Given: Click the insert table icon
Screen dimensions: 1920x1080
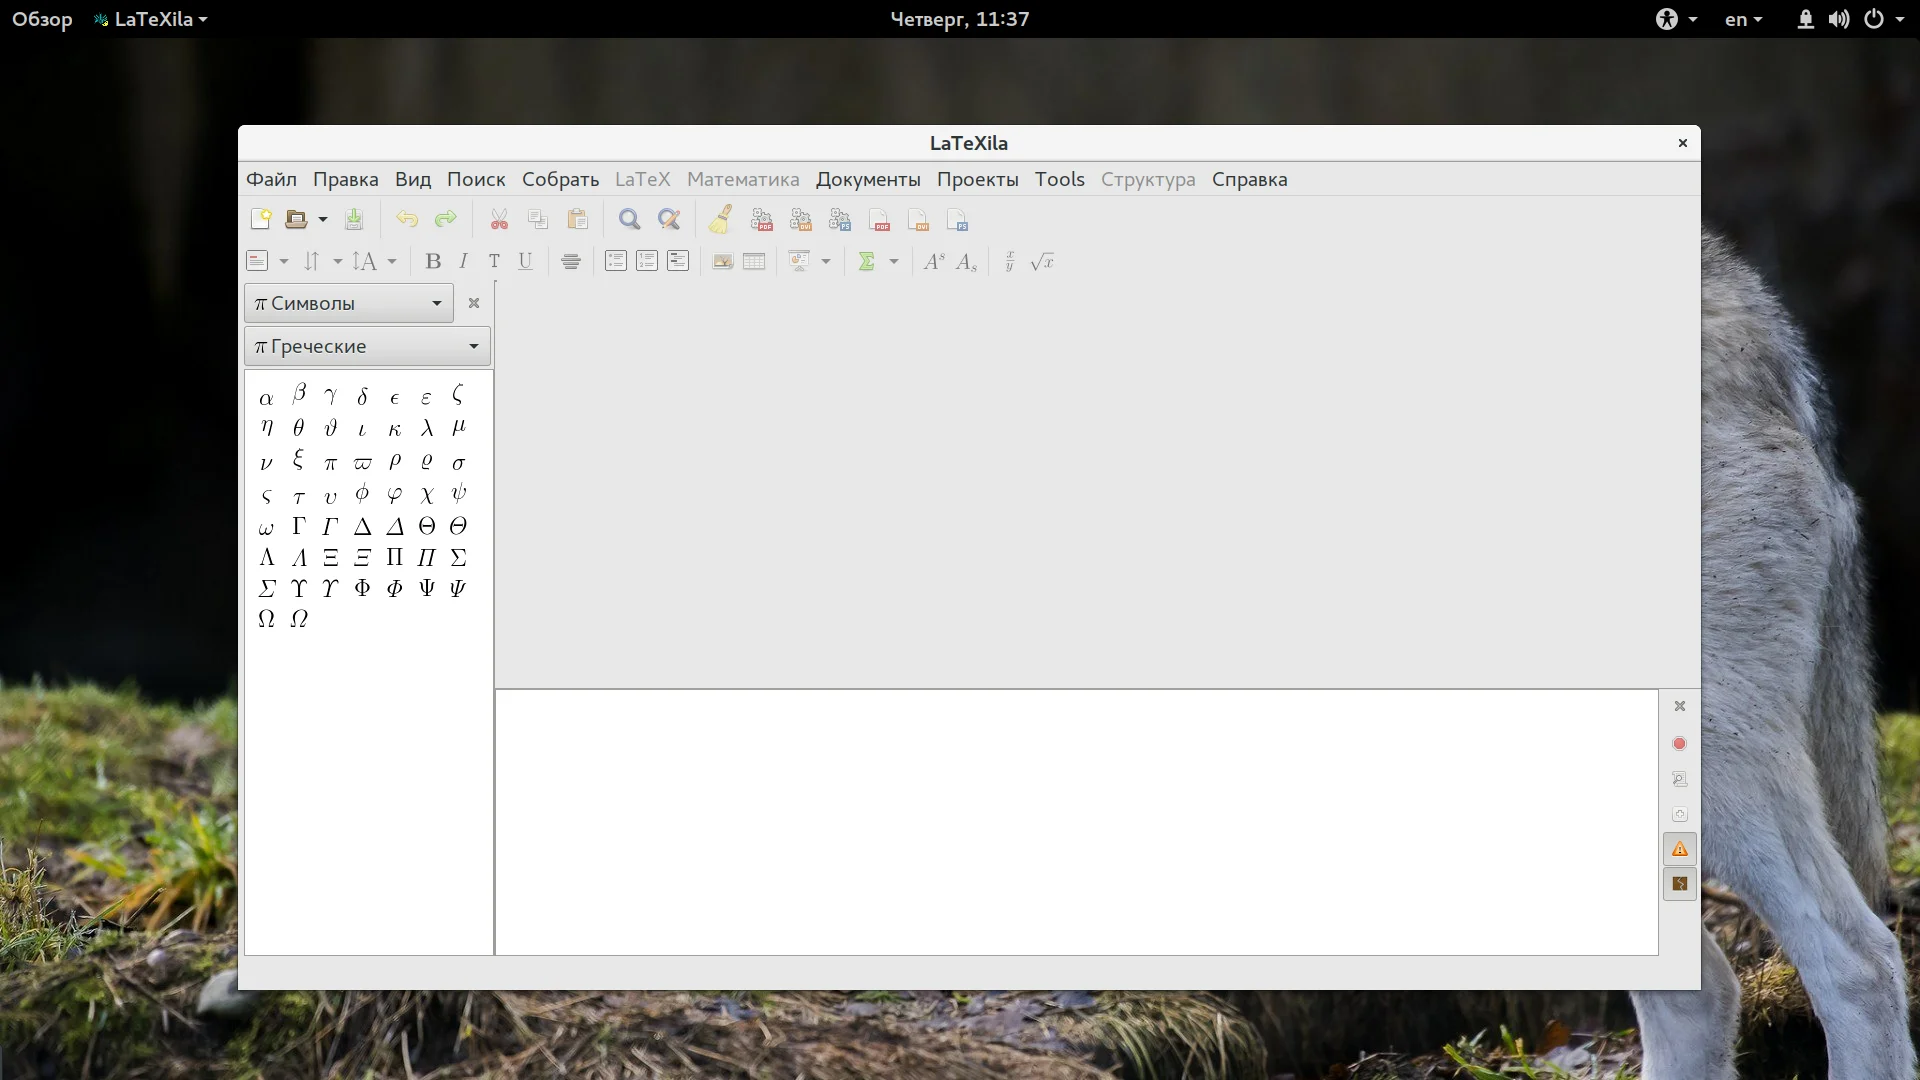Looking at the screenshot, I should tap(754, 262).
